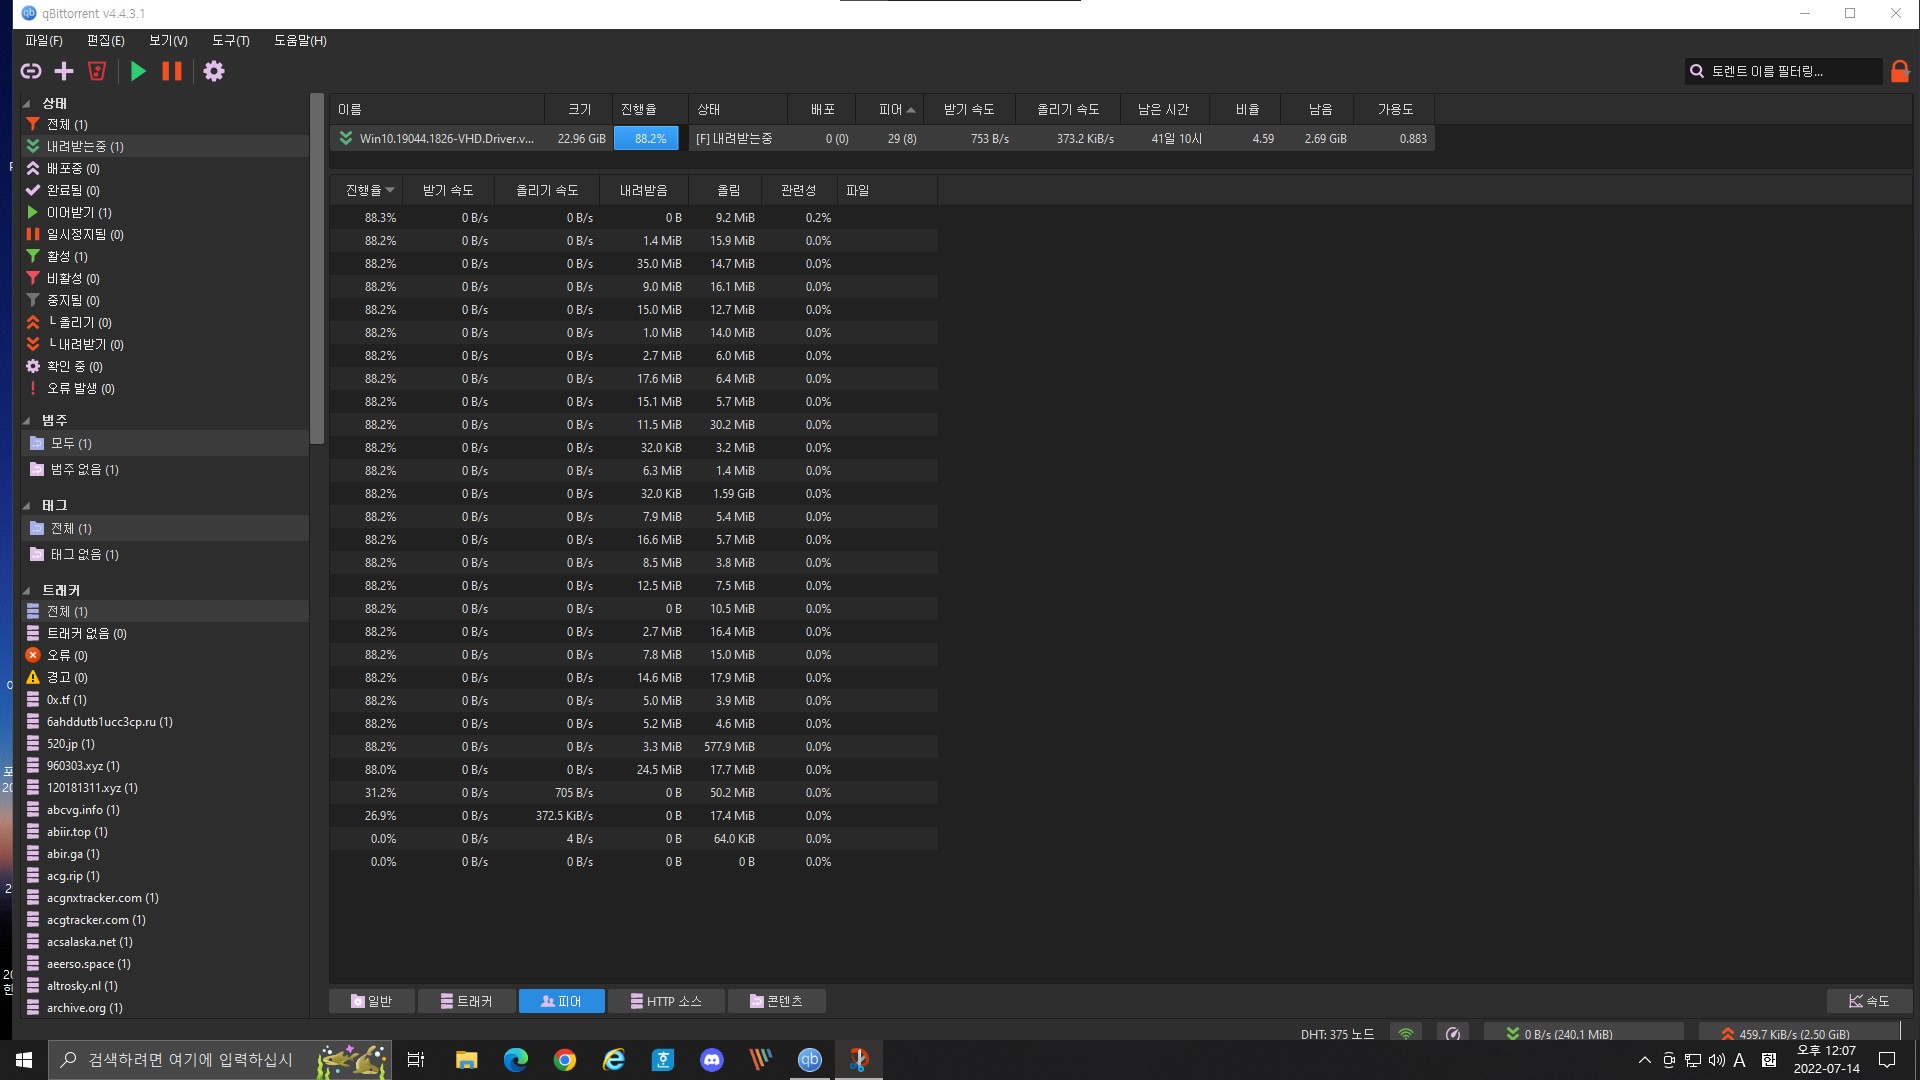Toggle the 속도 graph button
Screen dimensions: 1920x1080
[x=1869, y=1001]
